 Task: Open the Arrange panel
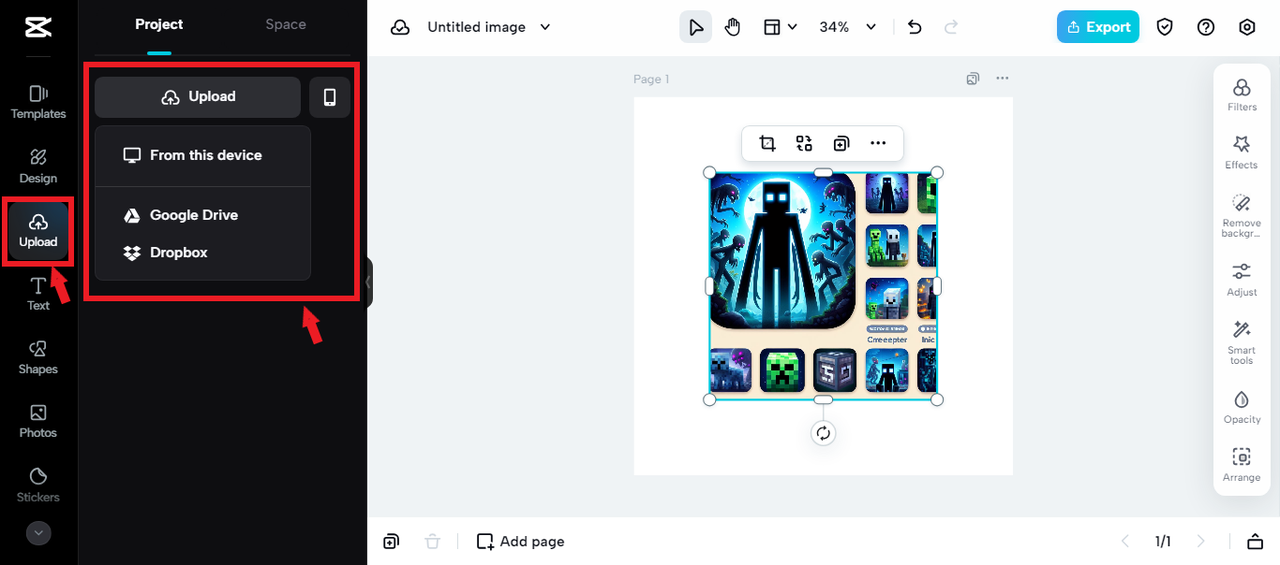(1242, 465)
